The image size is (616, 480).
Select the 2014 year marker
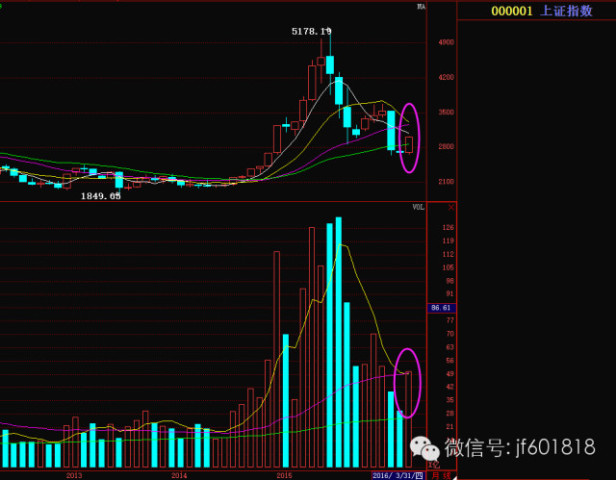(x=179, y=476)
